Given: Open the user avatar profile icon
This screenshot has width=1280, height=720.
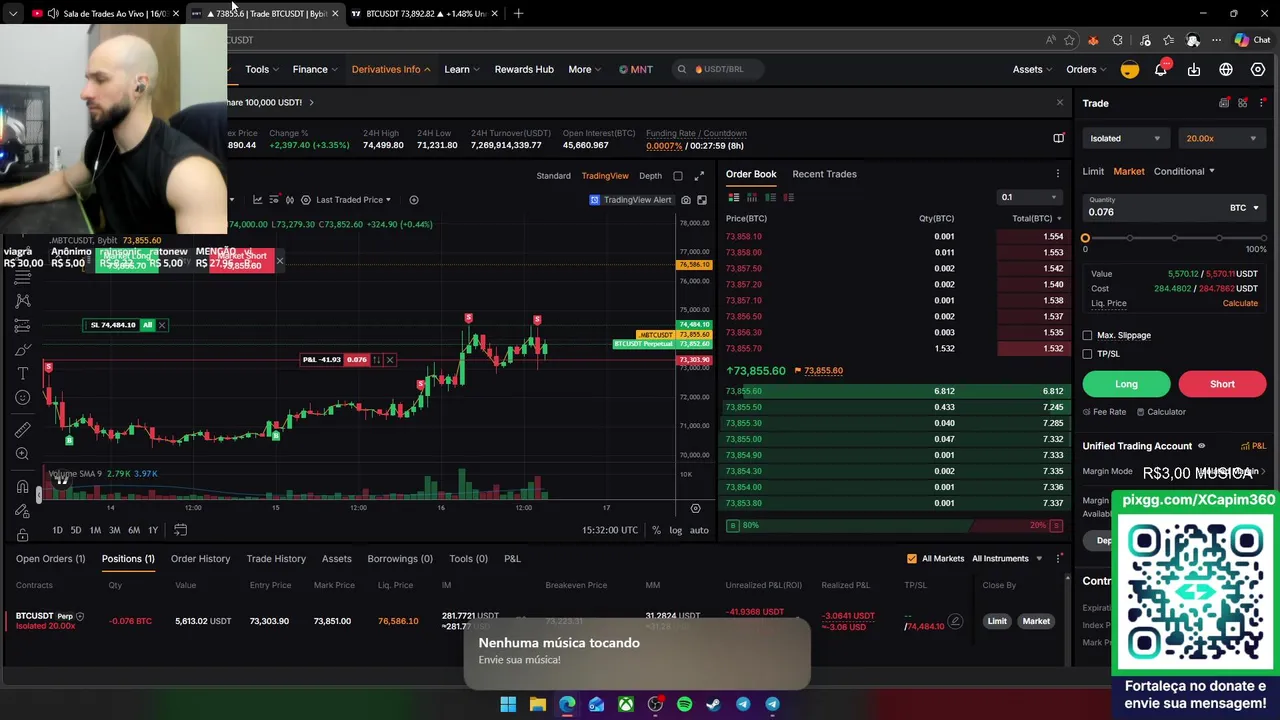Looking at the screenshot, I should (x=1129, y=69).
